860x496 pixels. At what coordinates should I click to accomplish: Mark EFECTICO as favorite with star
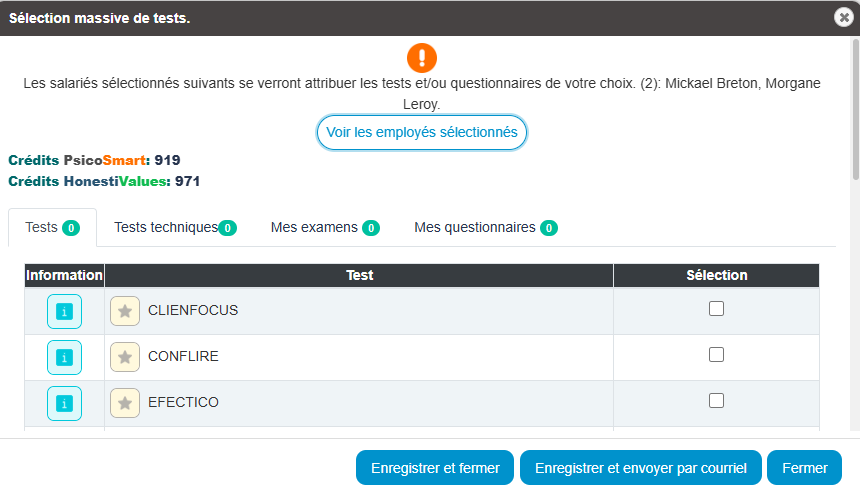click(x=125, y=403)
